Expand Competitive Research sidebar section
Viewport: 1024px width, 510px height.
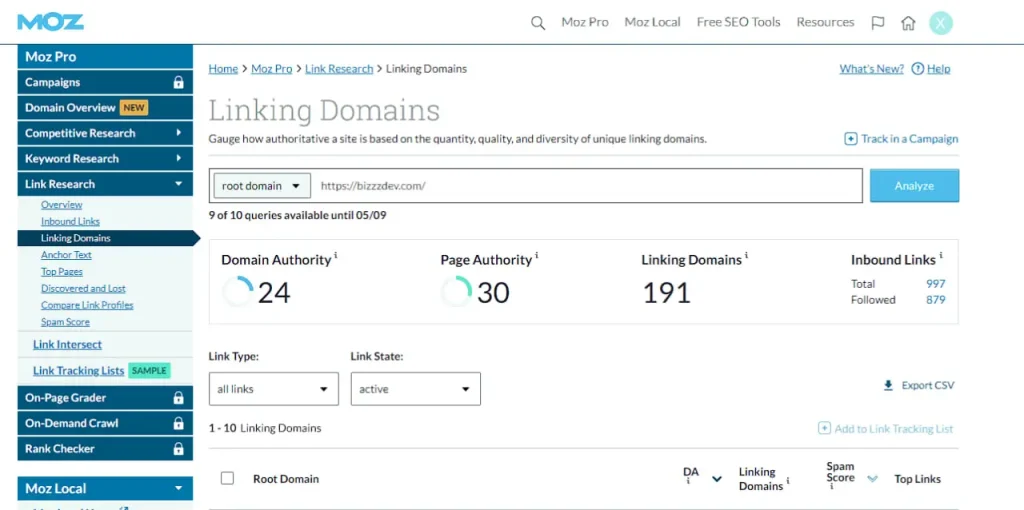[x=105, y=133]
